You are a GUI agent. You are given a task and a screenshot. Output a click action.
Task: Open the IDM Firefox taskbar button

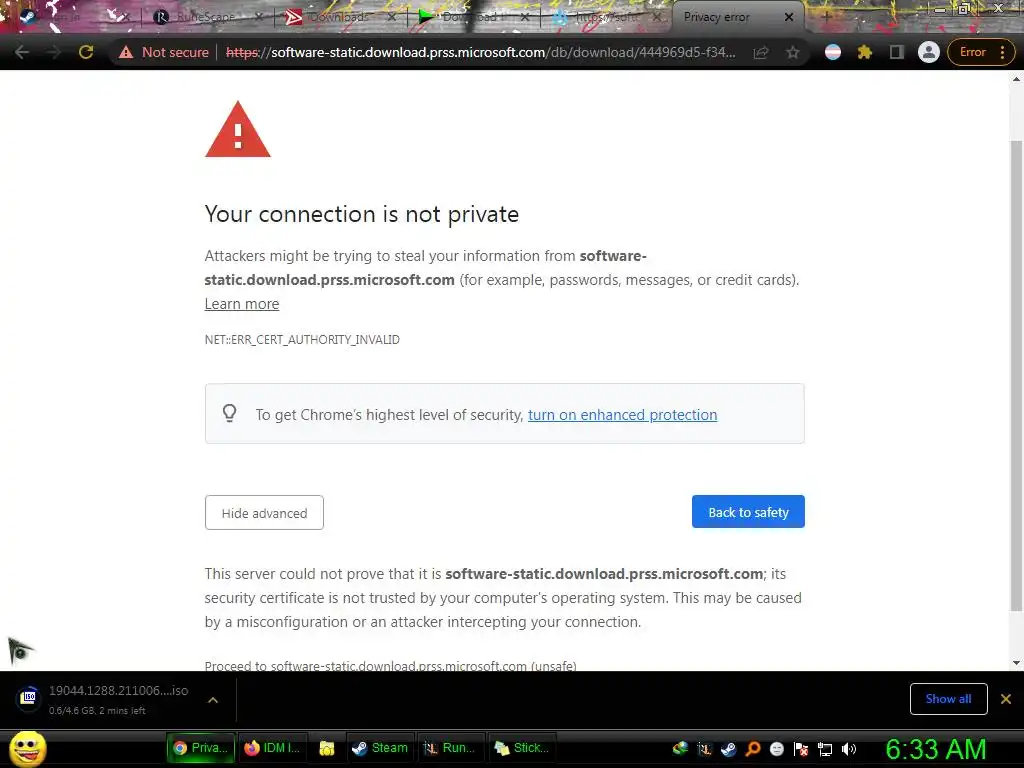(x=272, y=748)
